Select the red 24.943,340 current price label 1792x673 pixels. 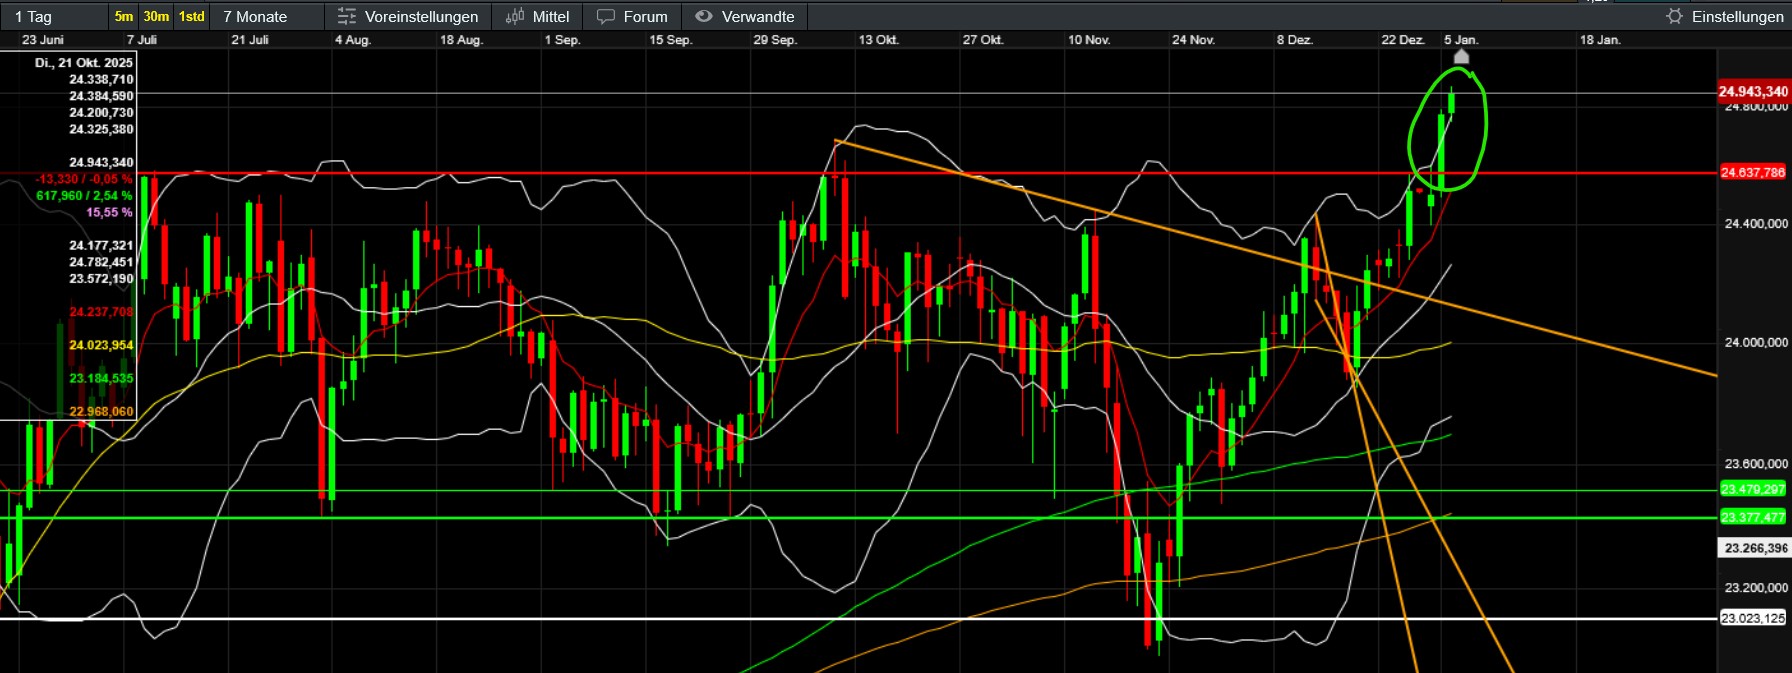(1753, 91)
